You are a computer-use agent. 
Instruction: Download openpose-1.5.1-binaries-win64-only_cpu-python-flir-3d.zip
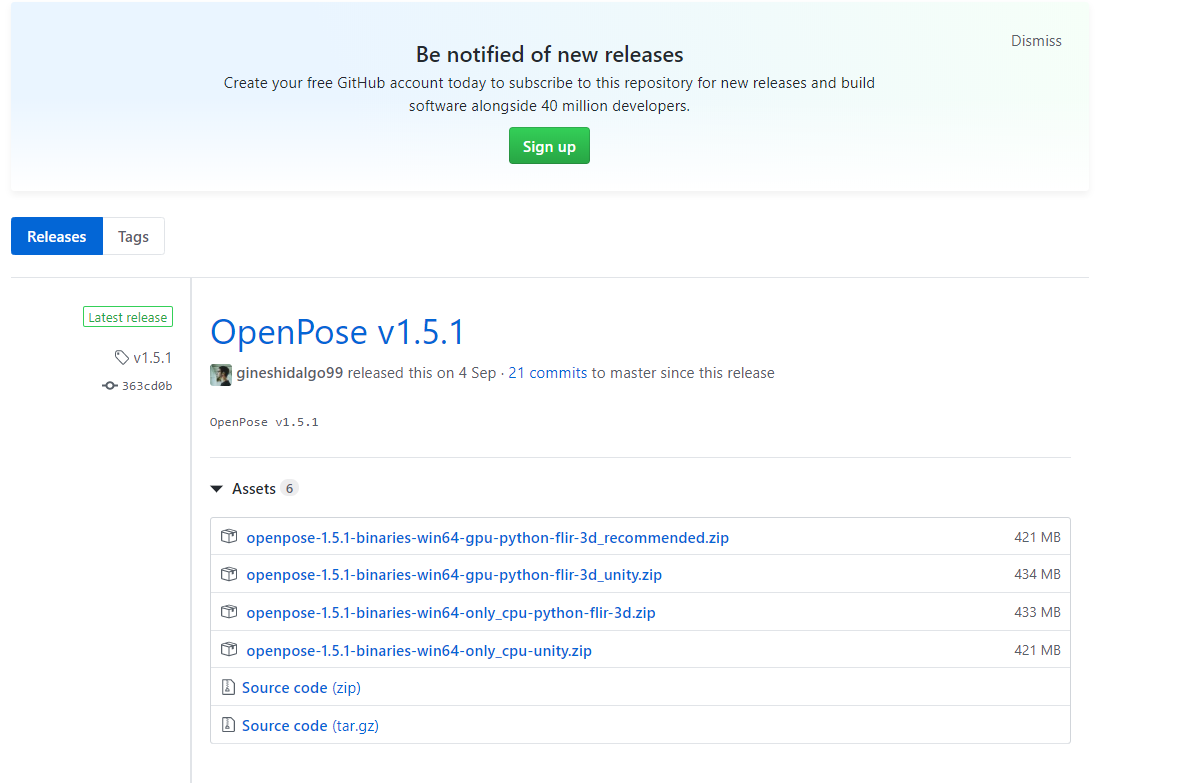pyautogui.click(x=451, y=612)
